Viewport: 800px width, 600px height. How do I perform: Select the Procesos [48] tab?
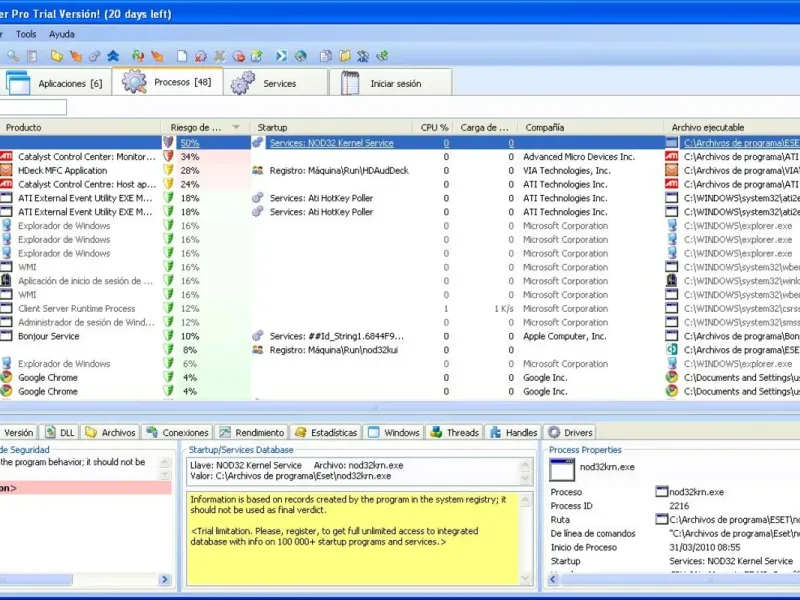(x=168, y=82)
